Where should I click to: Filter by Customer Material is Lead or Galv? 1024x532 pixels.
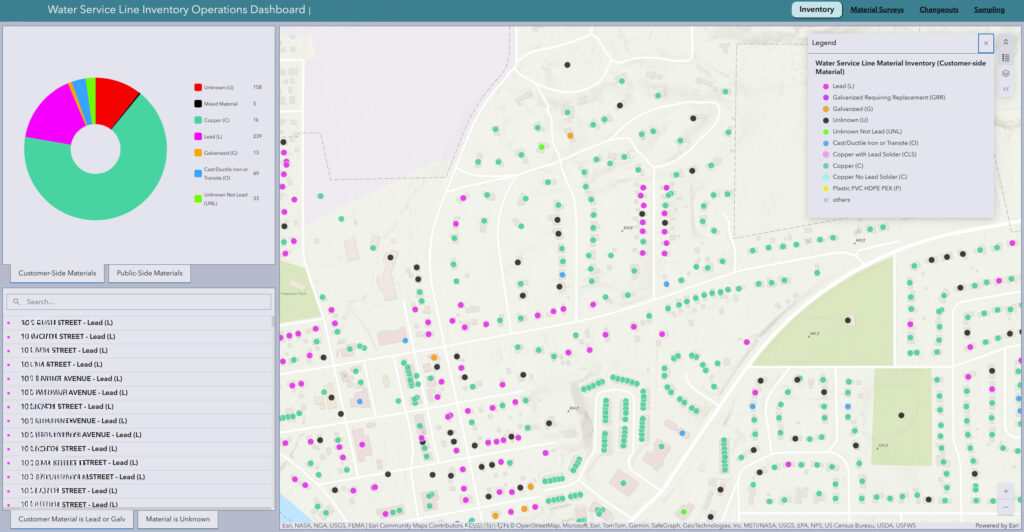(71, 520)
